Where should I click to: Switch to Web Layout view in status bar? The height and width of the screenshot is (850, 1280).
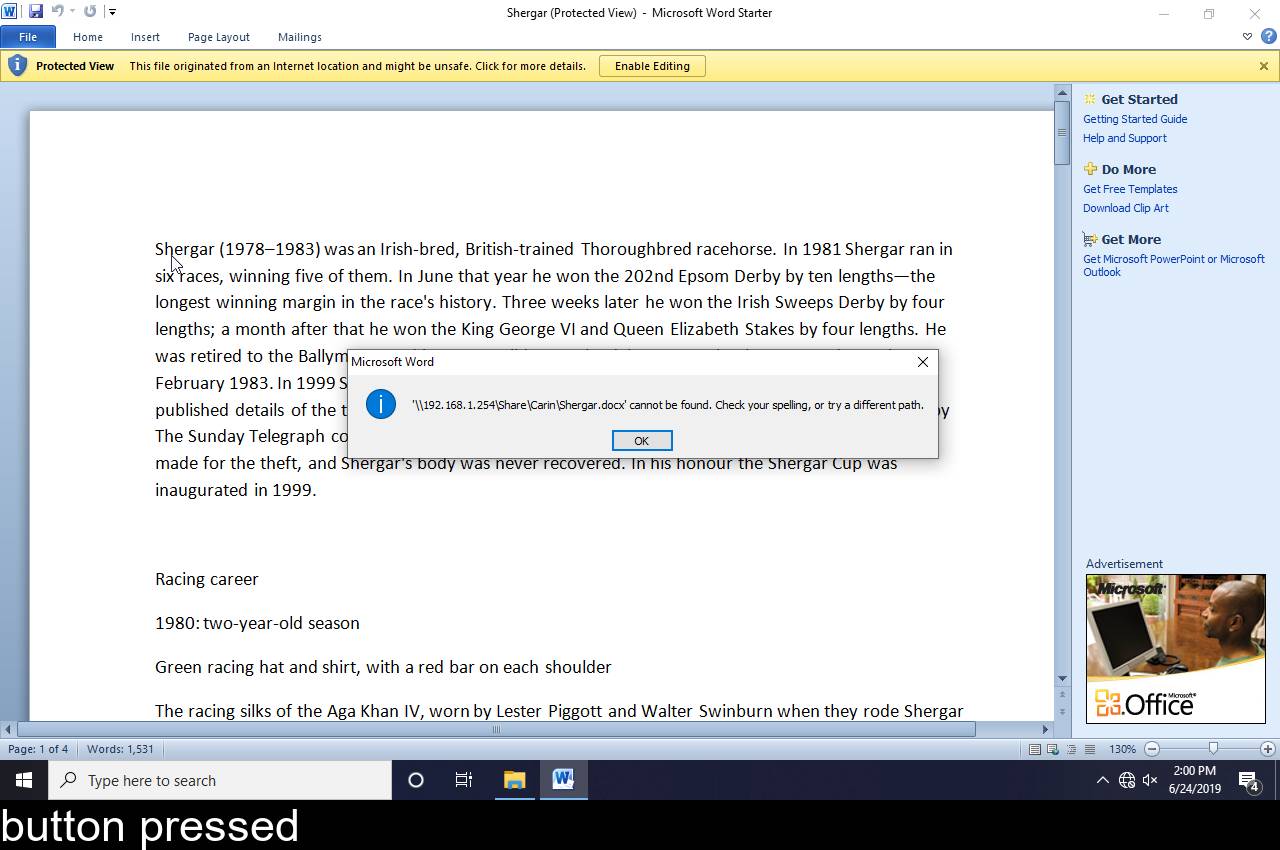point(1053,749)
